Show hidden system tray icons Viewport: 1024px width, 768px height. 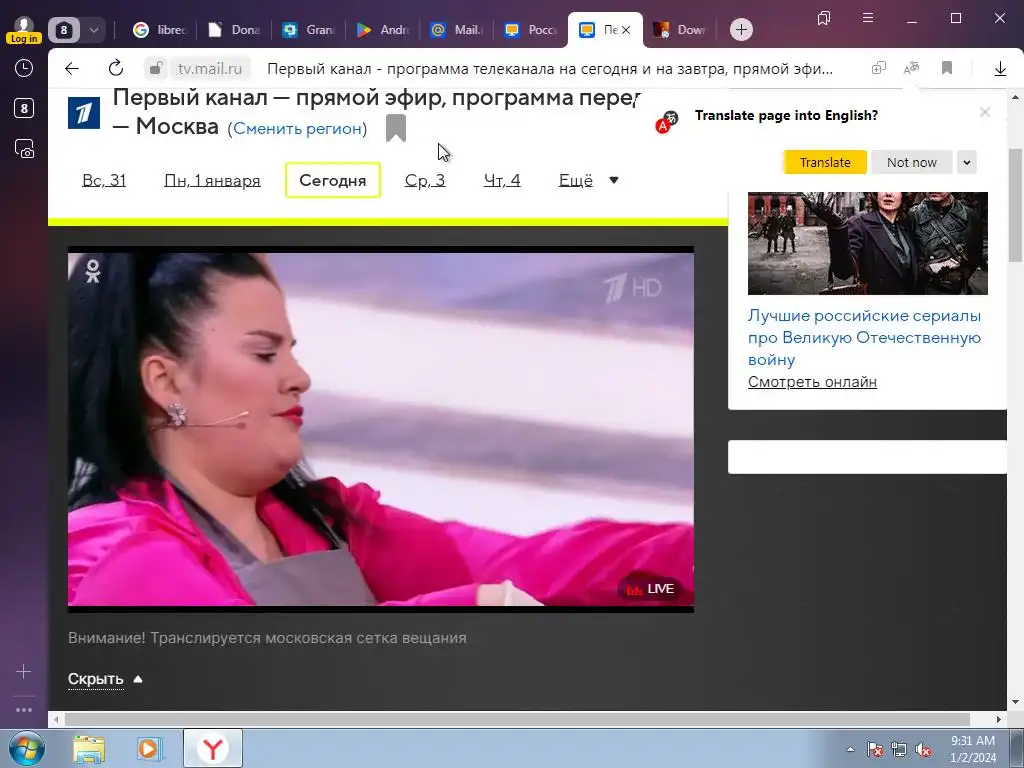(x=850, y=749)
